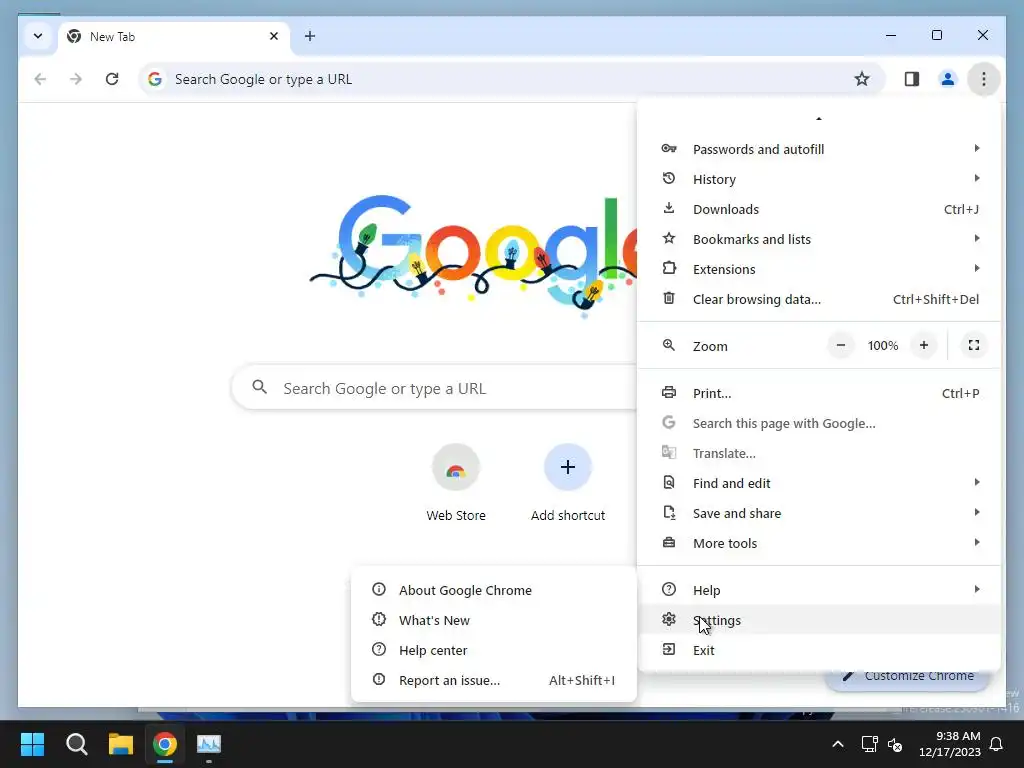
Task: Click the star icon beside Bookmarks and lists
Action: [669, 238]
